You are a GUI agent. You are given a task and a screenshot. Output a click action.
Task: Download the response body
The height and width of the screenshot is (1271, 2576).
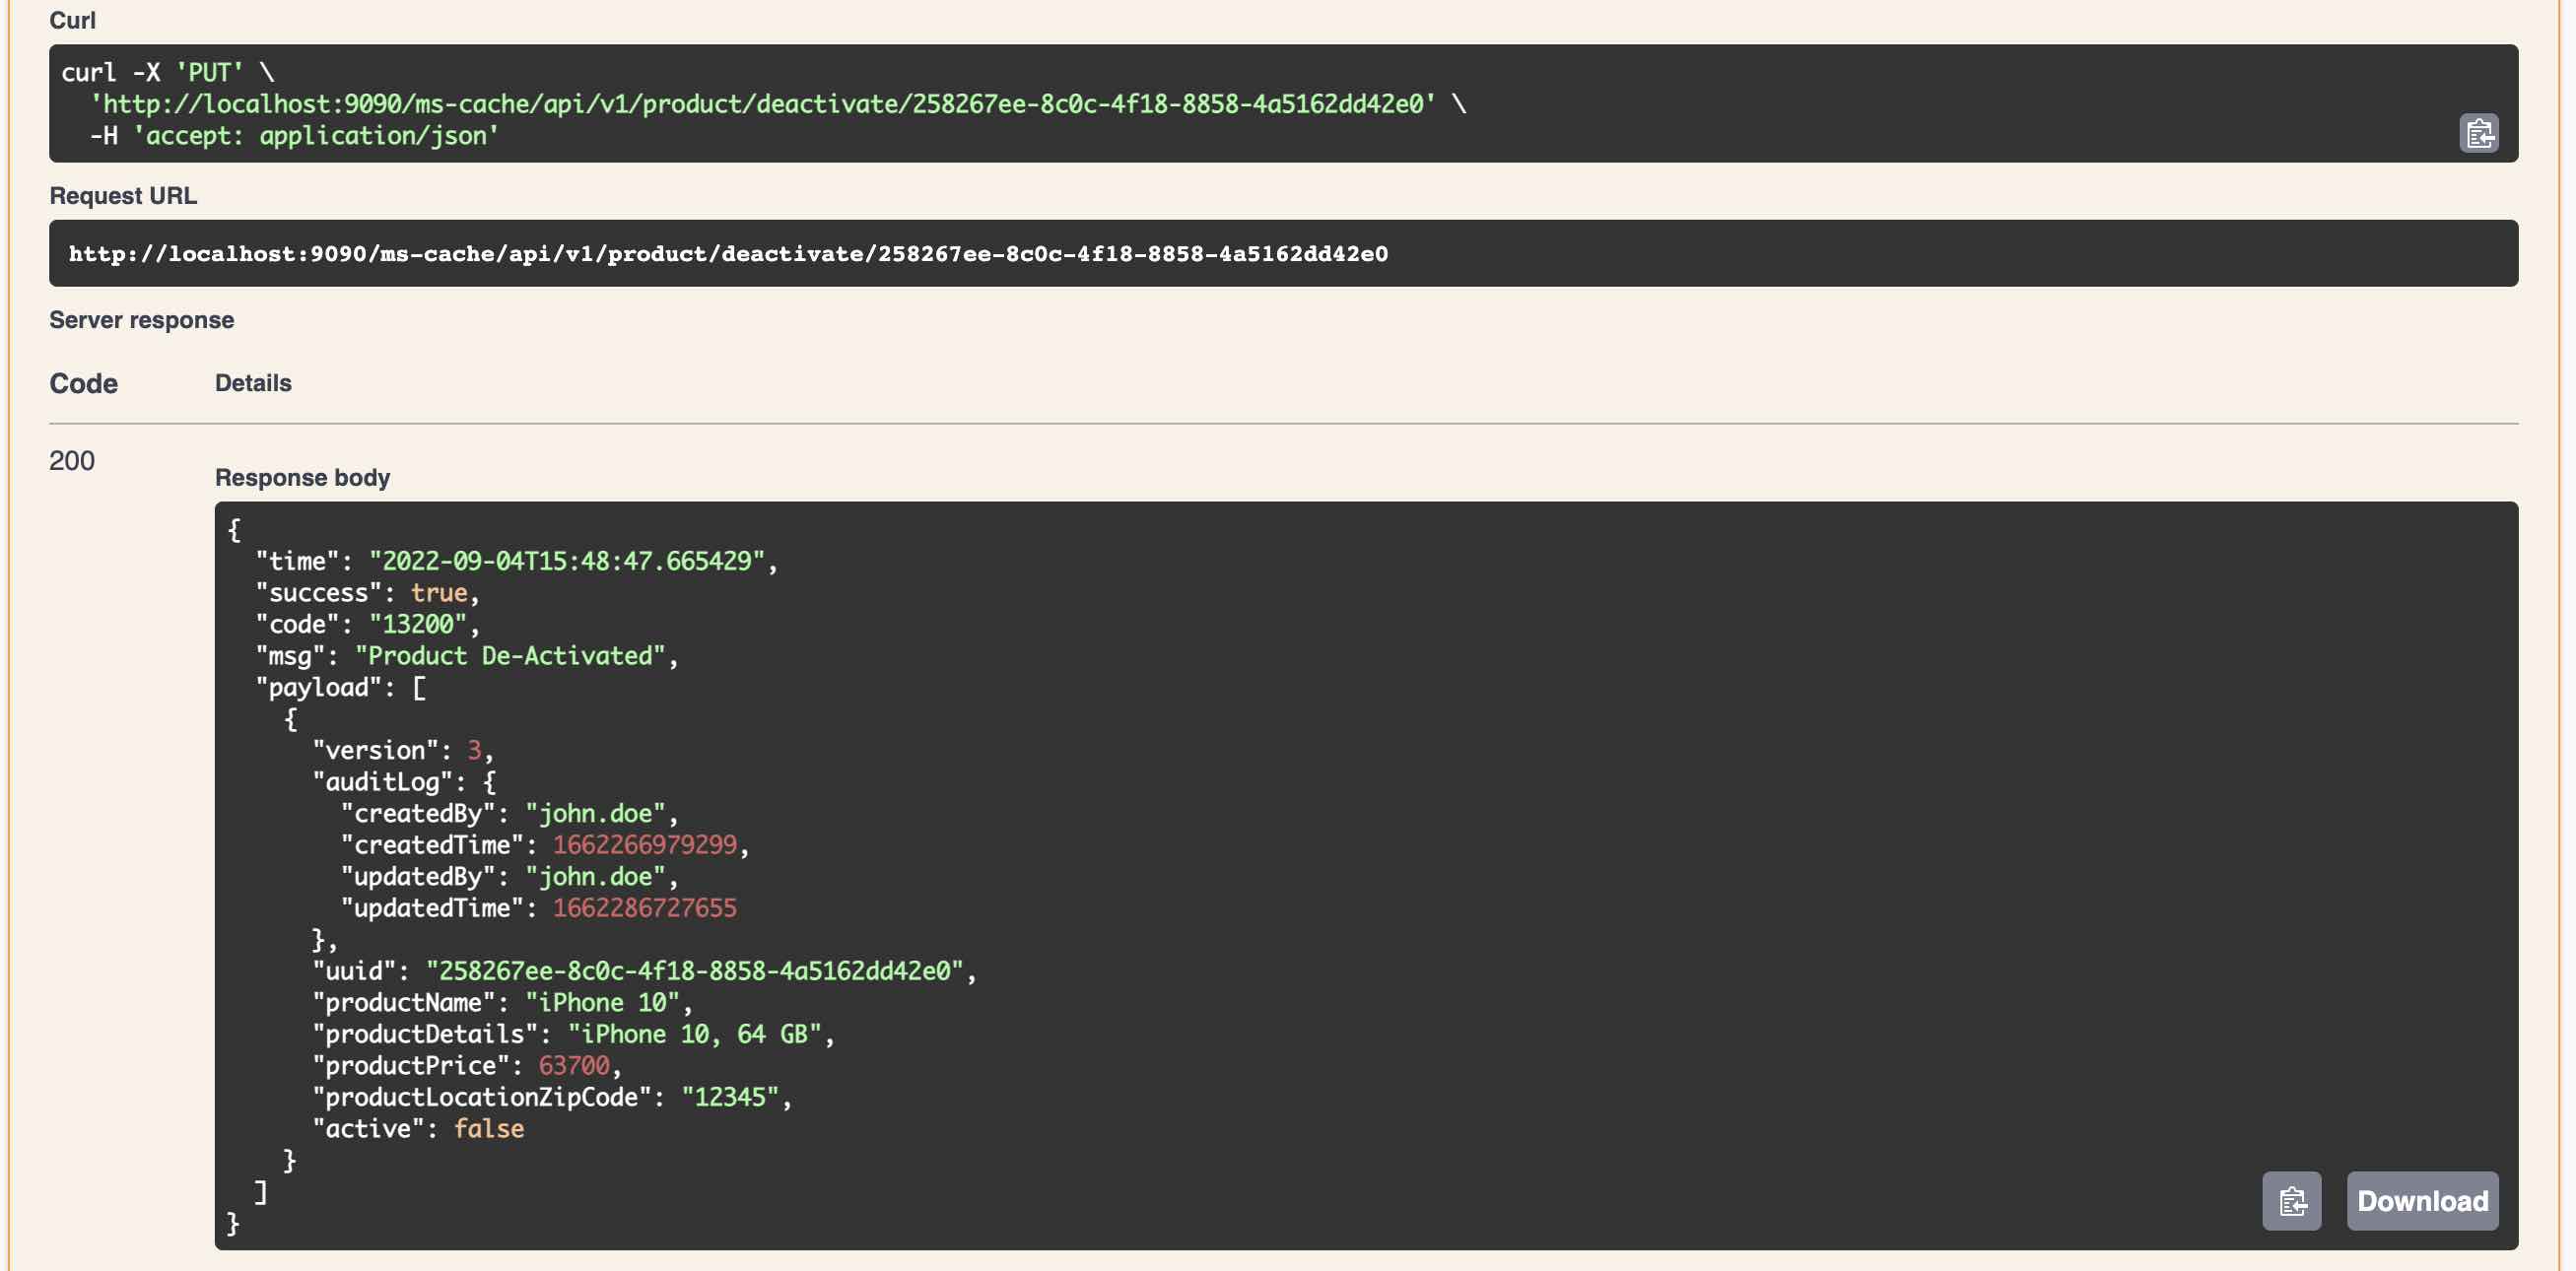tap(2421, 1200)
